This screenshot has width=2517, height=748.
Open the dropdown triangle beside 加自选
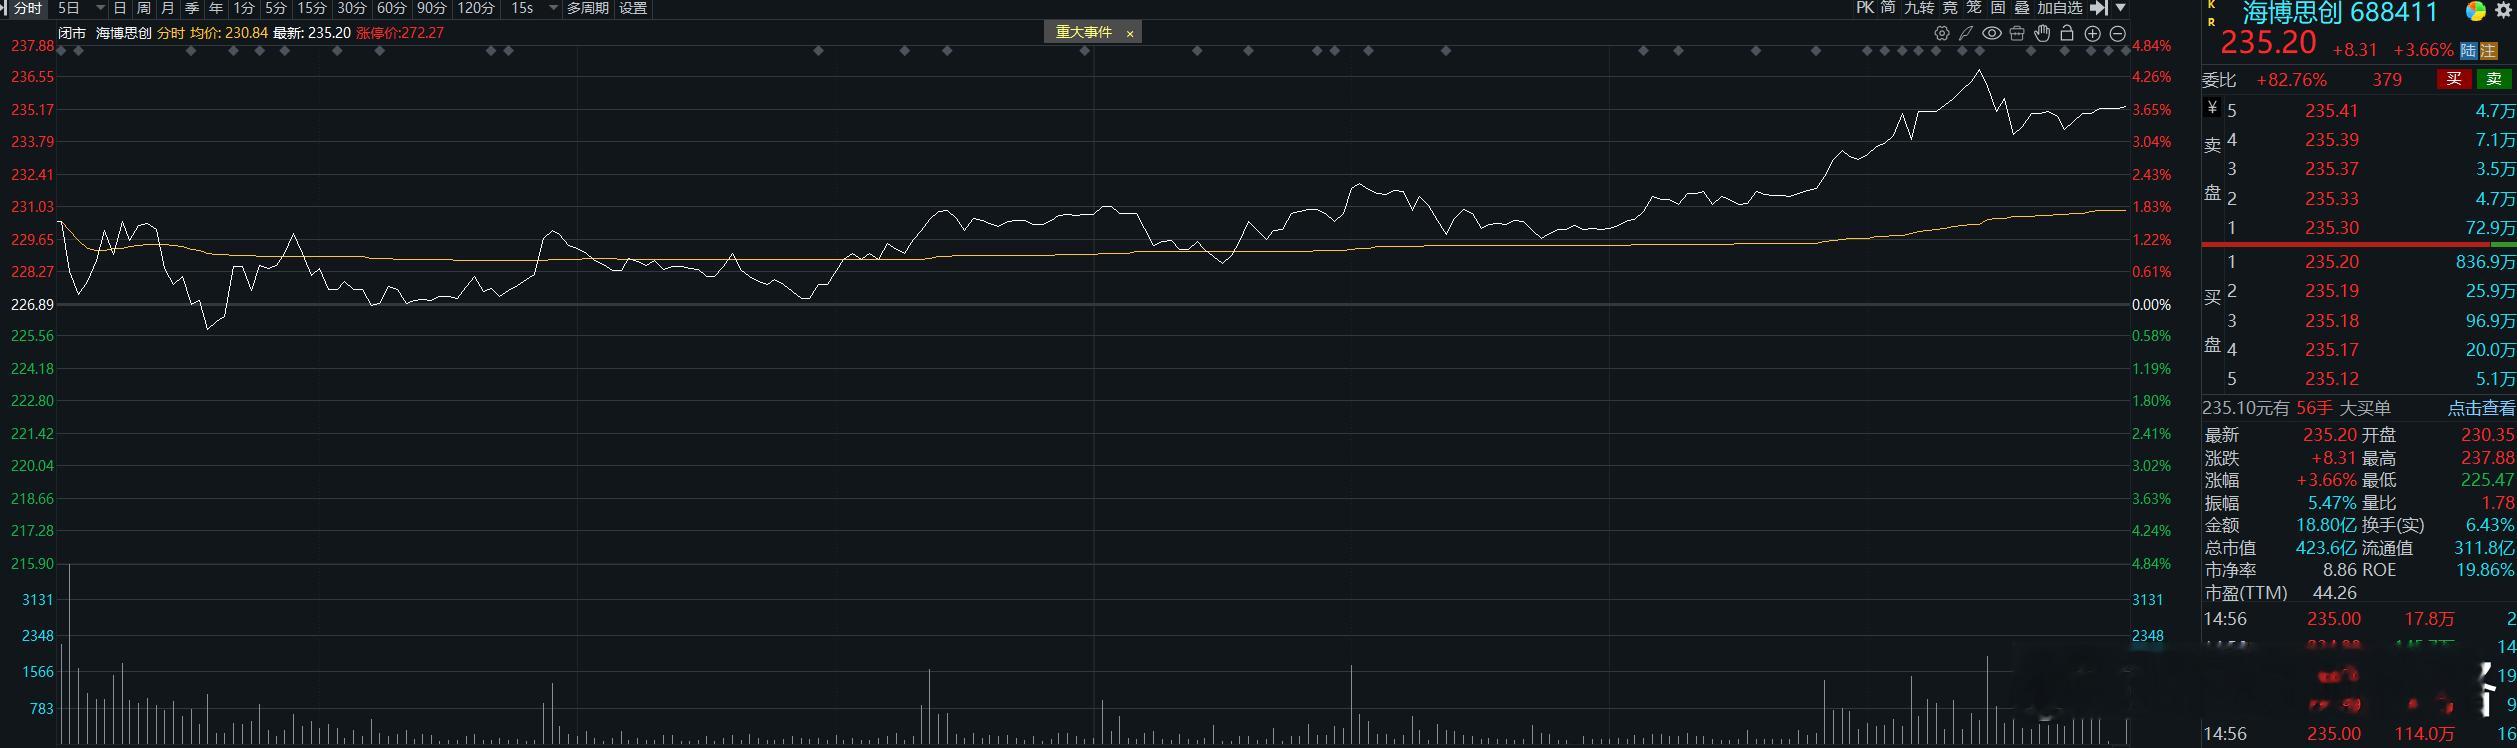[x=2120, y=8]
